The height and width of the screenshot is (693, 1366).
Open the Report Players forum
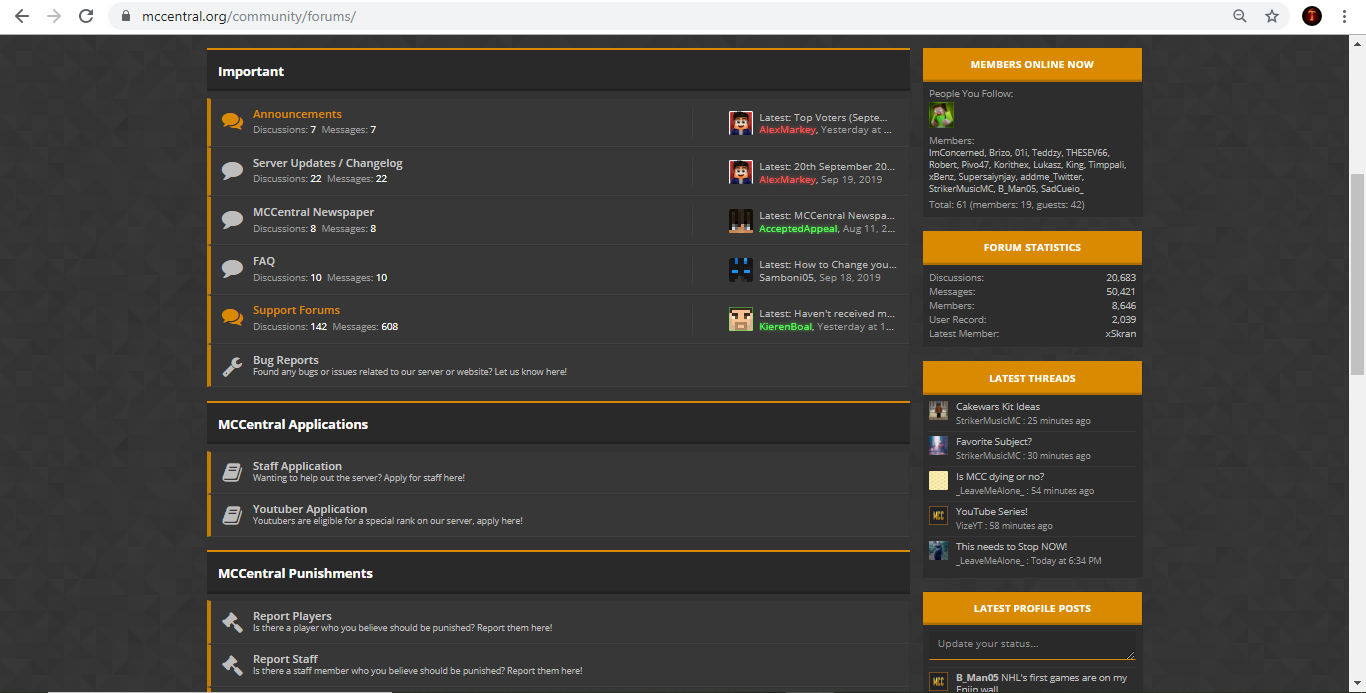[292, 616]
